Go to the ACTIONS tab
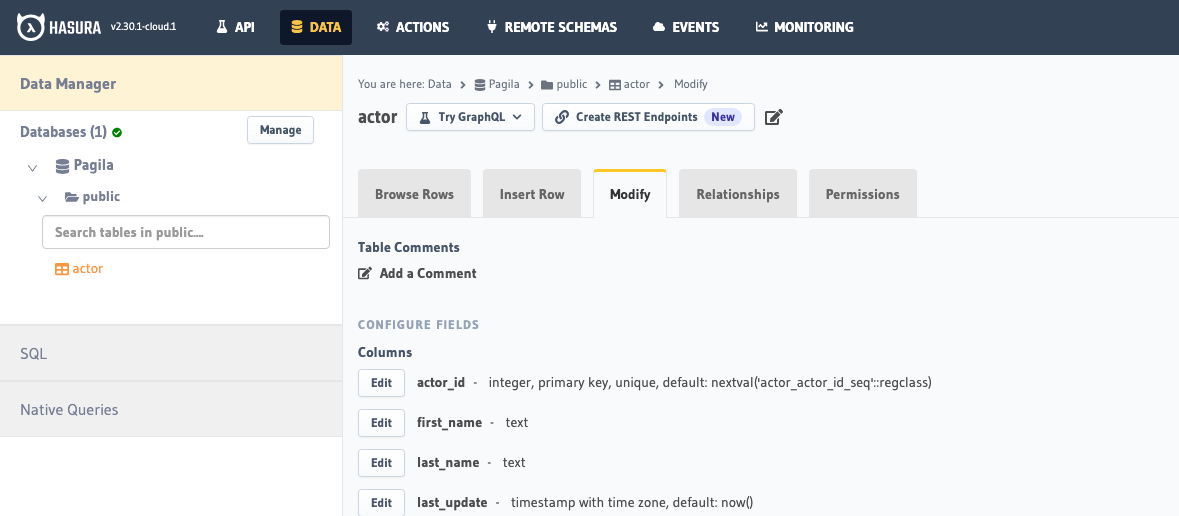Screen dimensions: 1179x516 coord(413,27)
